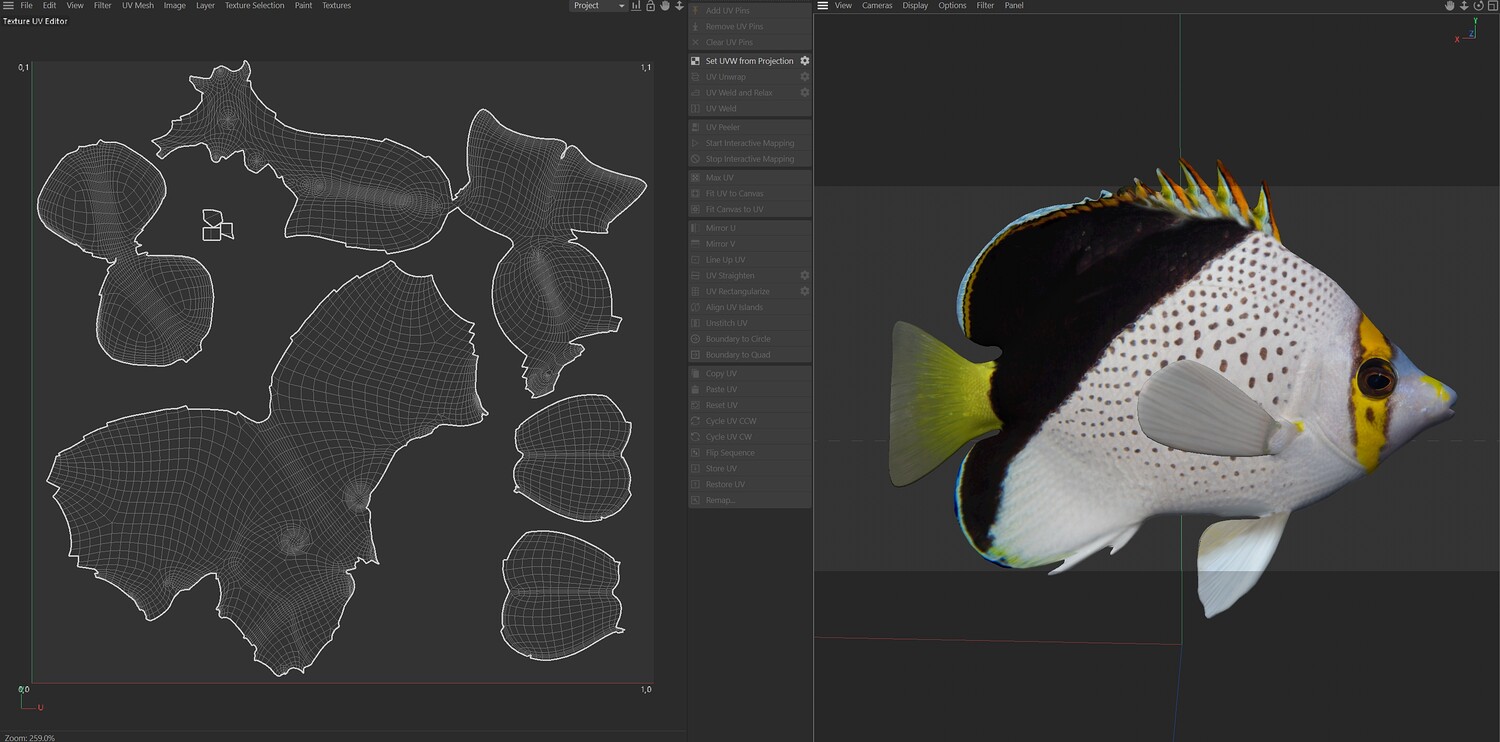Click the Max UV command
1500x742 pixels.
tap(750, 178)
